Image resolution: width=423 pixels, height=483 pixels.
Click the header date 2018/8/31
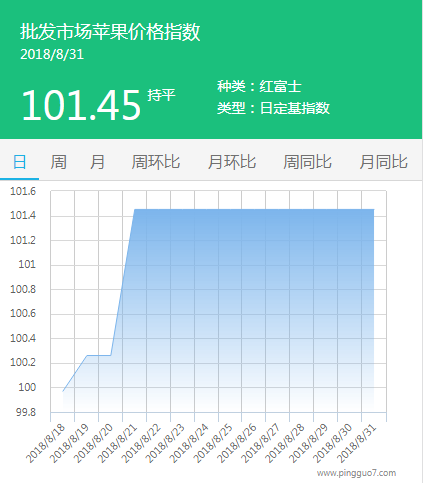tap(52, 55)
